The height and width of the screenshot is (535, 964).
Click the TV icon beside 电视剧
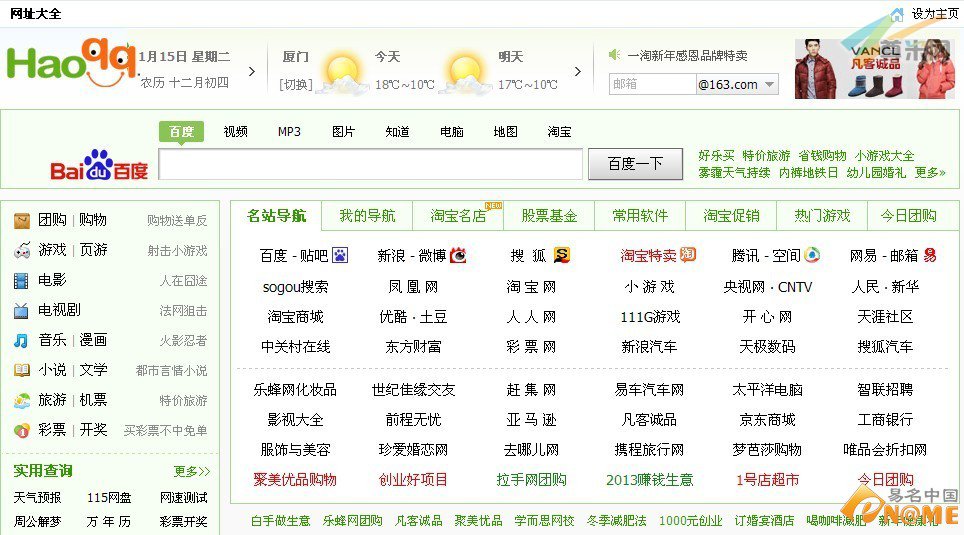coord(22,311)
